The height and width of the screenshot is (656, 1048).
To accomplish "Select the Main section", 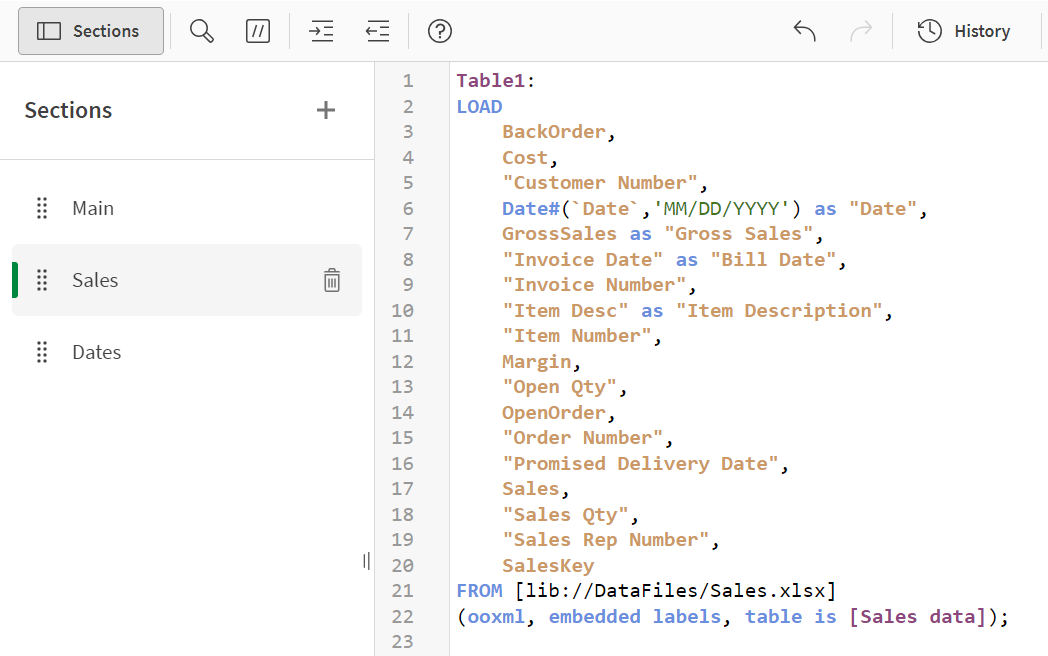I will [x=187, y=208].
